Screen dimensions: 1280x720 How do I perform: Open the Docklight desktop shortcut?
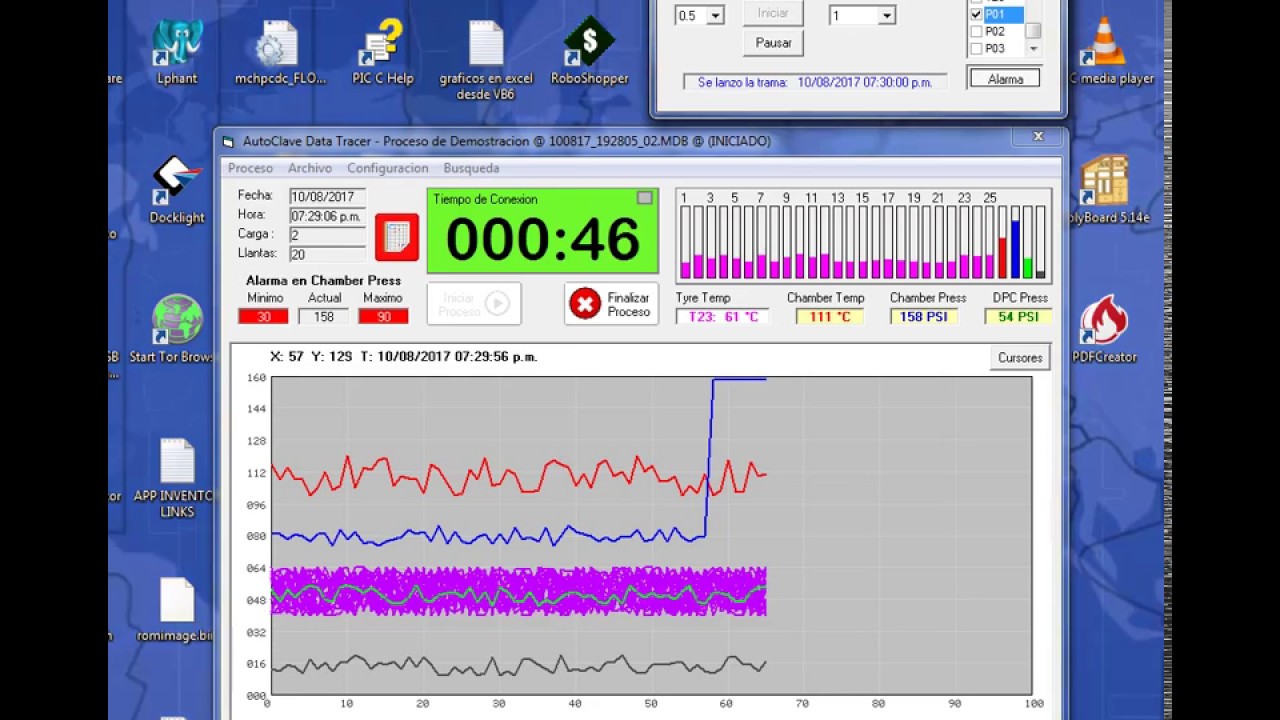177,191
